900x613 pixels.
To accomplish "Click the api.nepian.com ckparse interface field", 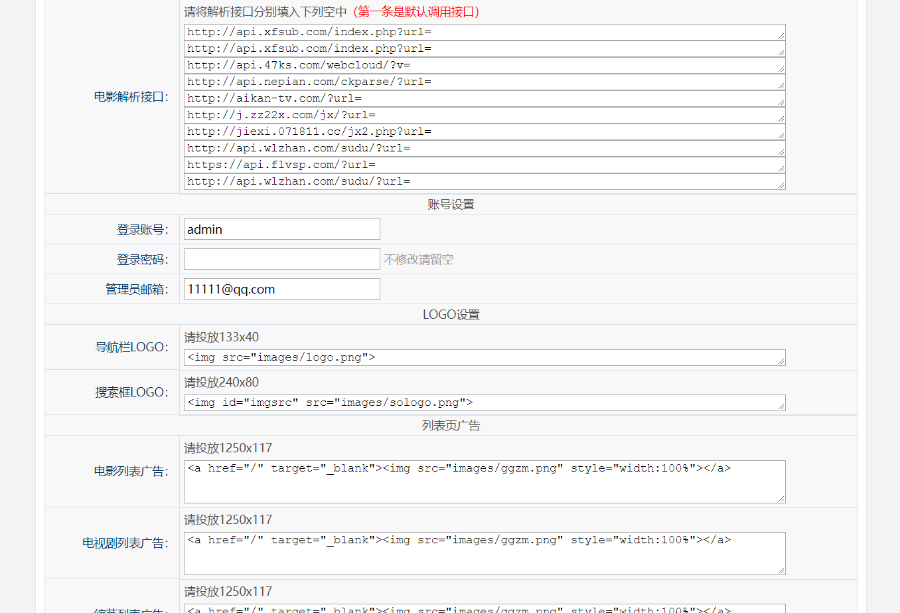I will point(484,82).
